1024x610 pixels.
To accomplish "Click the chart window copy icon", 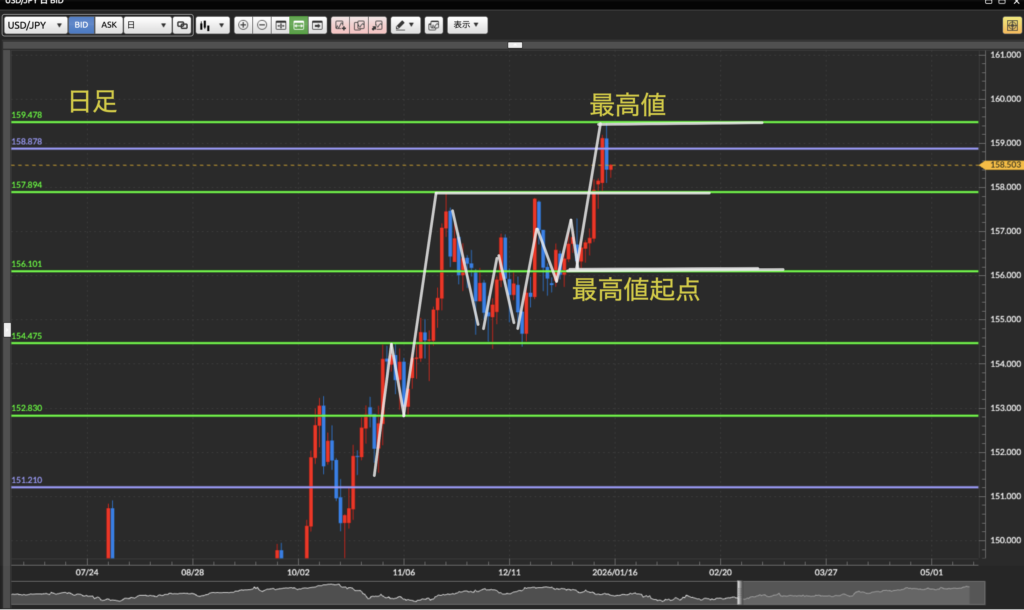I will (x=433, y=25).
